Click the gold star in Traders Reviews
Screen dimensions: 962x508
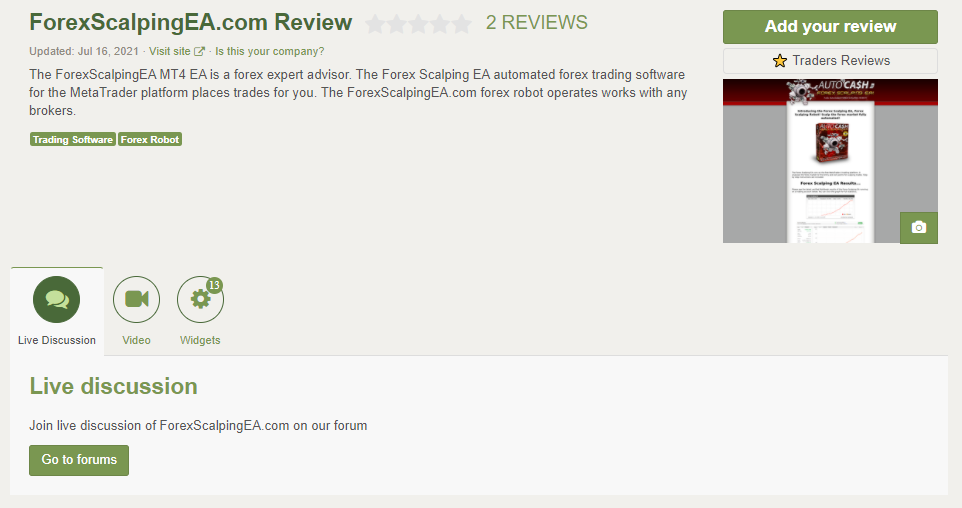coord(780,61)
